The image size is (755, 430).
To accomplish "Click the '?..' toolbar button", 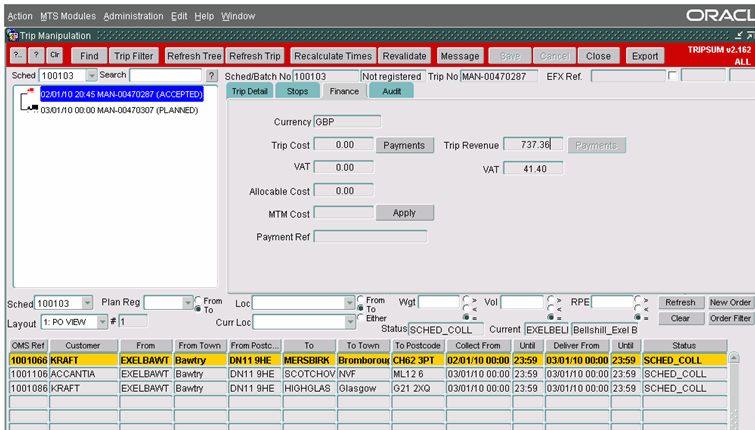I will click(18, 56).
